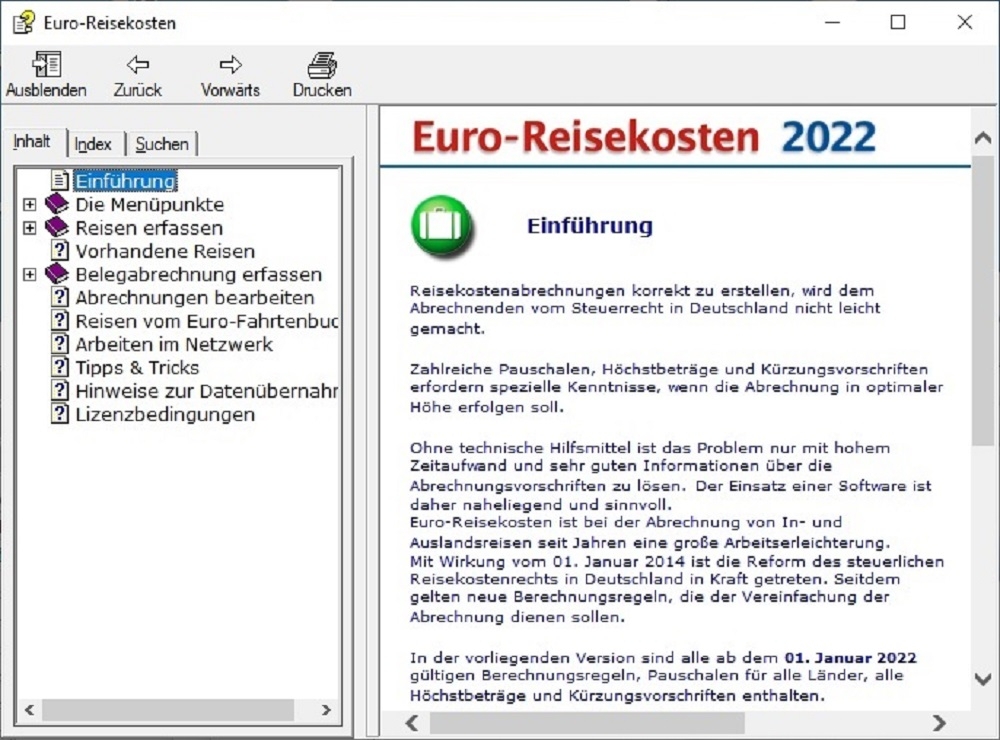Click the Ausblenden toolbar icon
Viewport: 1000px width, 740px height.
(47, 65)
